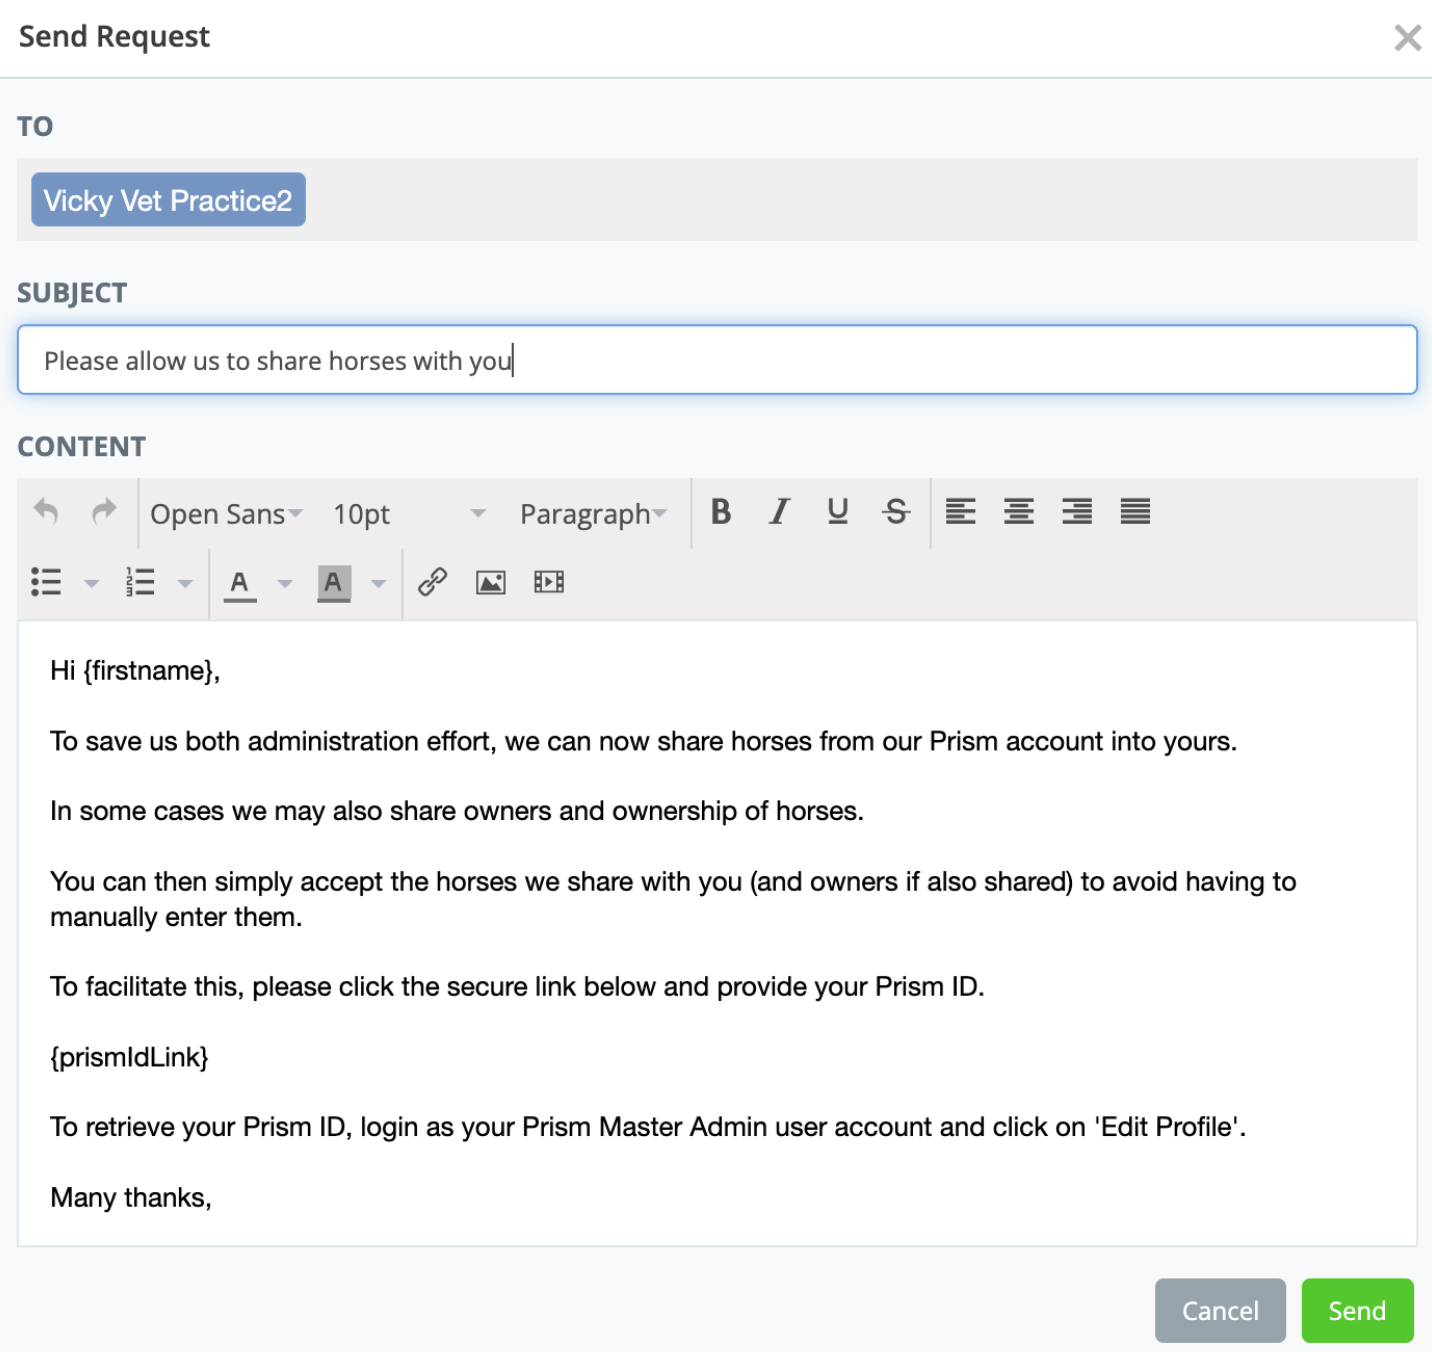Insert an image into the content

pos(490,582)
